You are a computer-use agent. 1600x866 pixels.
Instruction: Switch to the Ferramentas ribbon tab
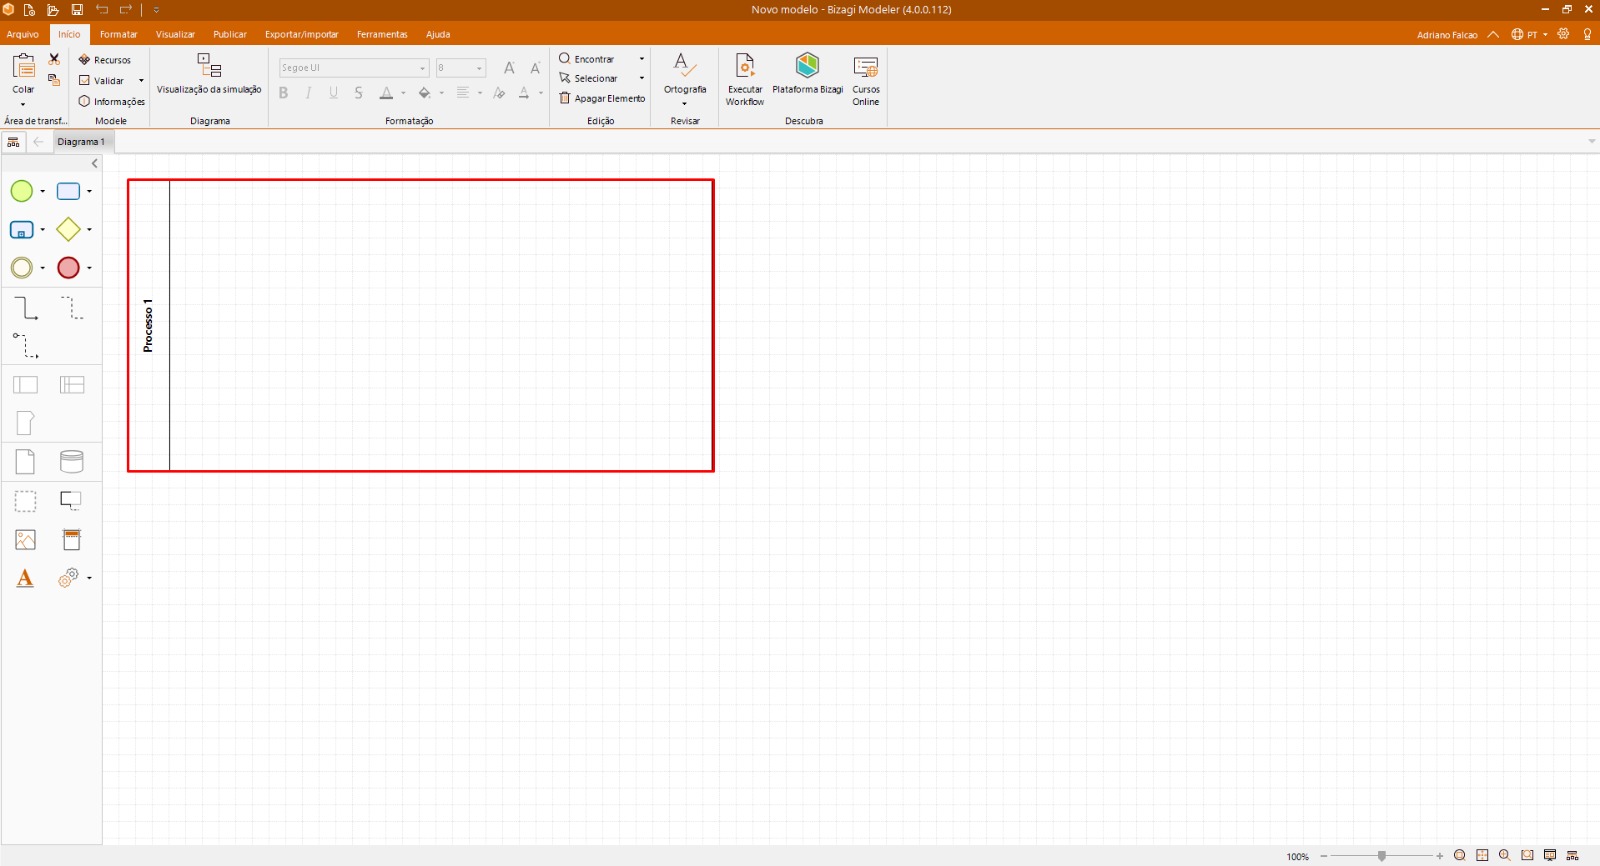tap(382, 34)
